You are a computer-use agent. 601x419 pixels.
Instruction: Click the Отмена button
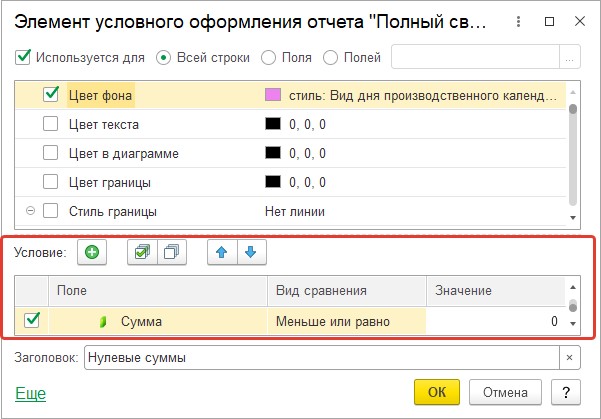tap(505, 392)
